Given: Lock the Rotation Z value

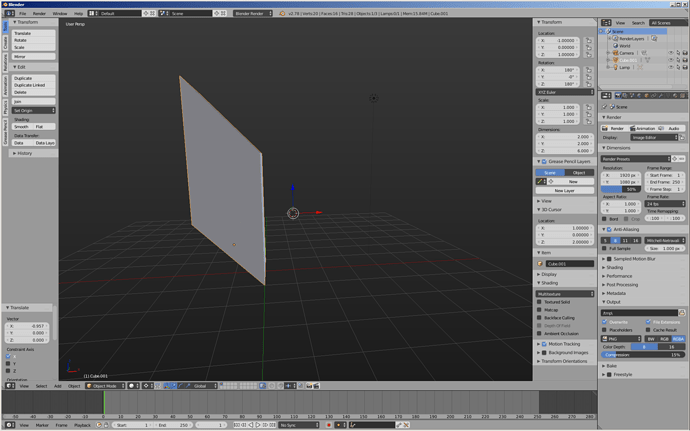Looking at the screenshot, I should click(588, 84).
